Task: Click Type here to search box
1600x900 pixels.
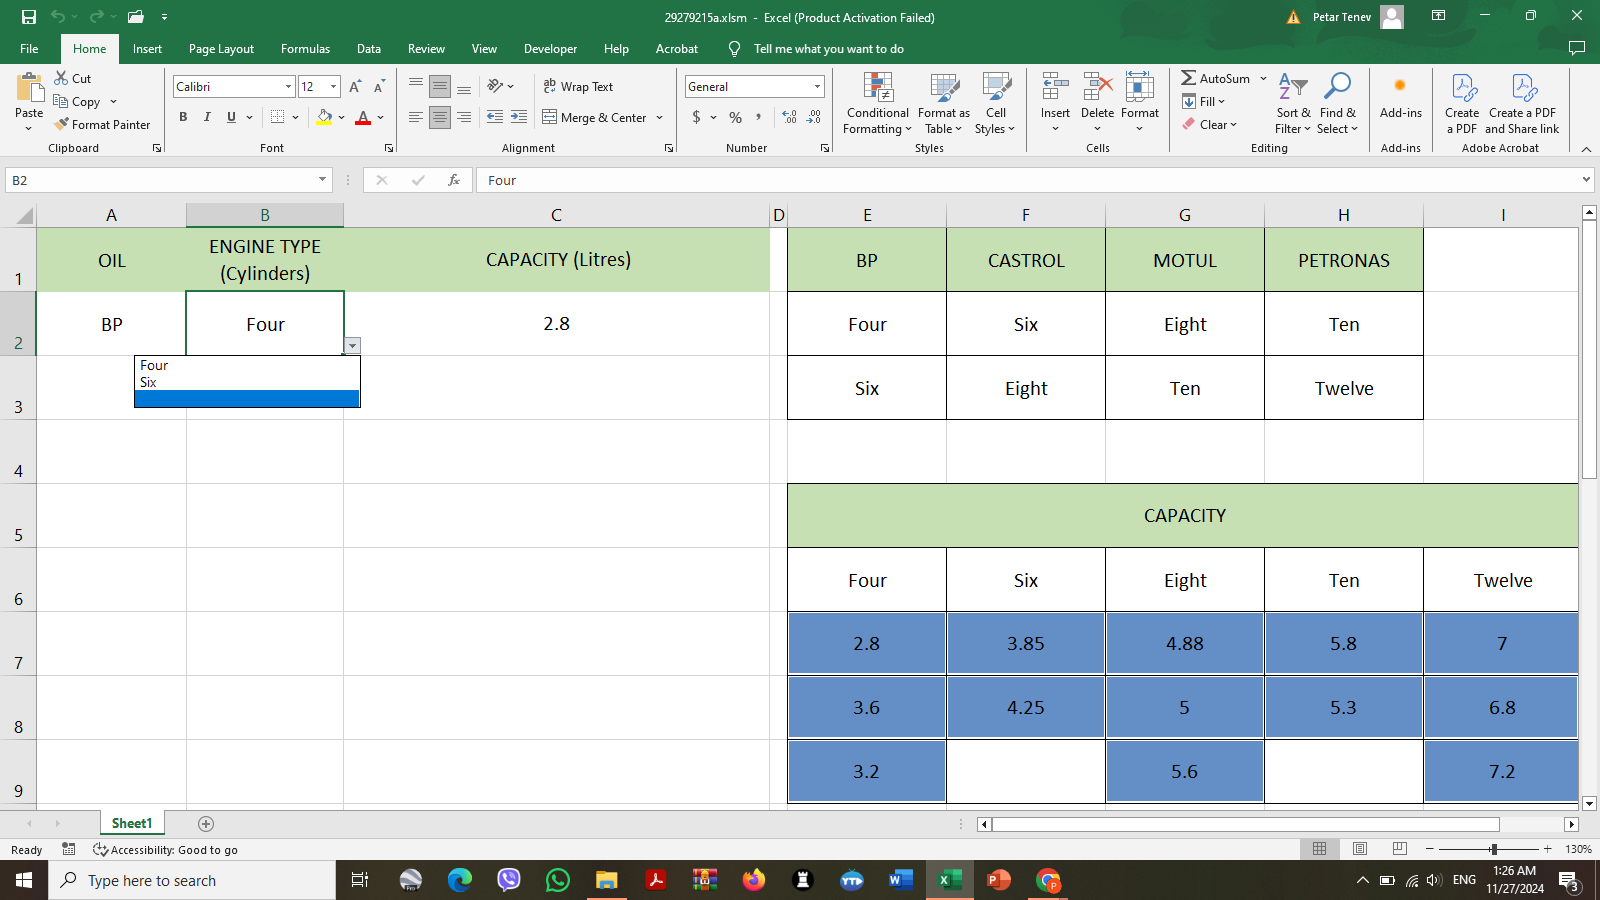Action: (x=192, y=880)
